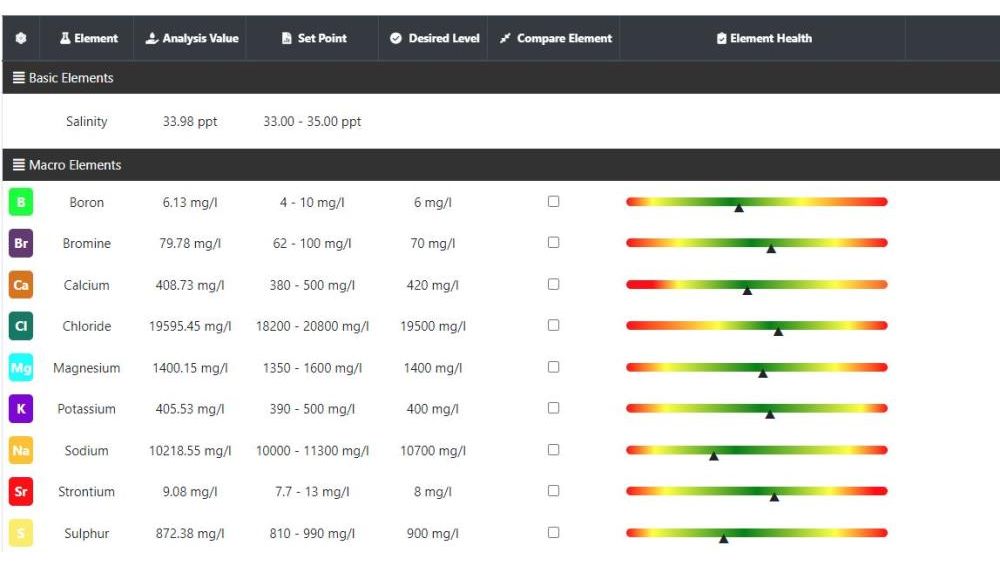Click the Set Point column header
The image size is (1000, 563).
tap(314, 39)
